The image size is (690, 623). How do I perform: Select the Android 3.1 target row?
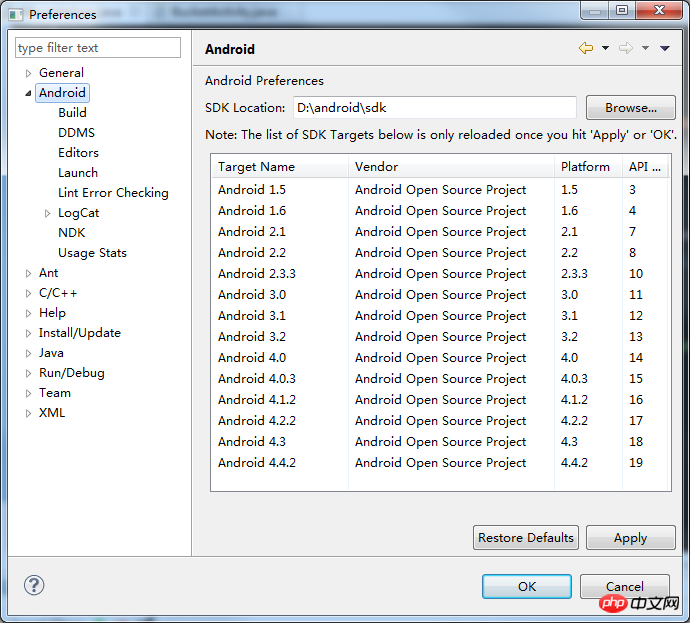coord(441,315)
